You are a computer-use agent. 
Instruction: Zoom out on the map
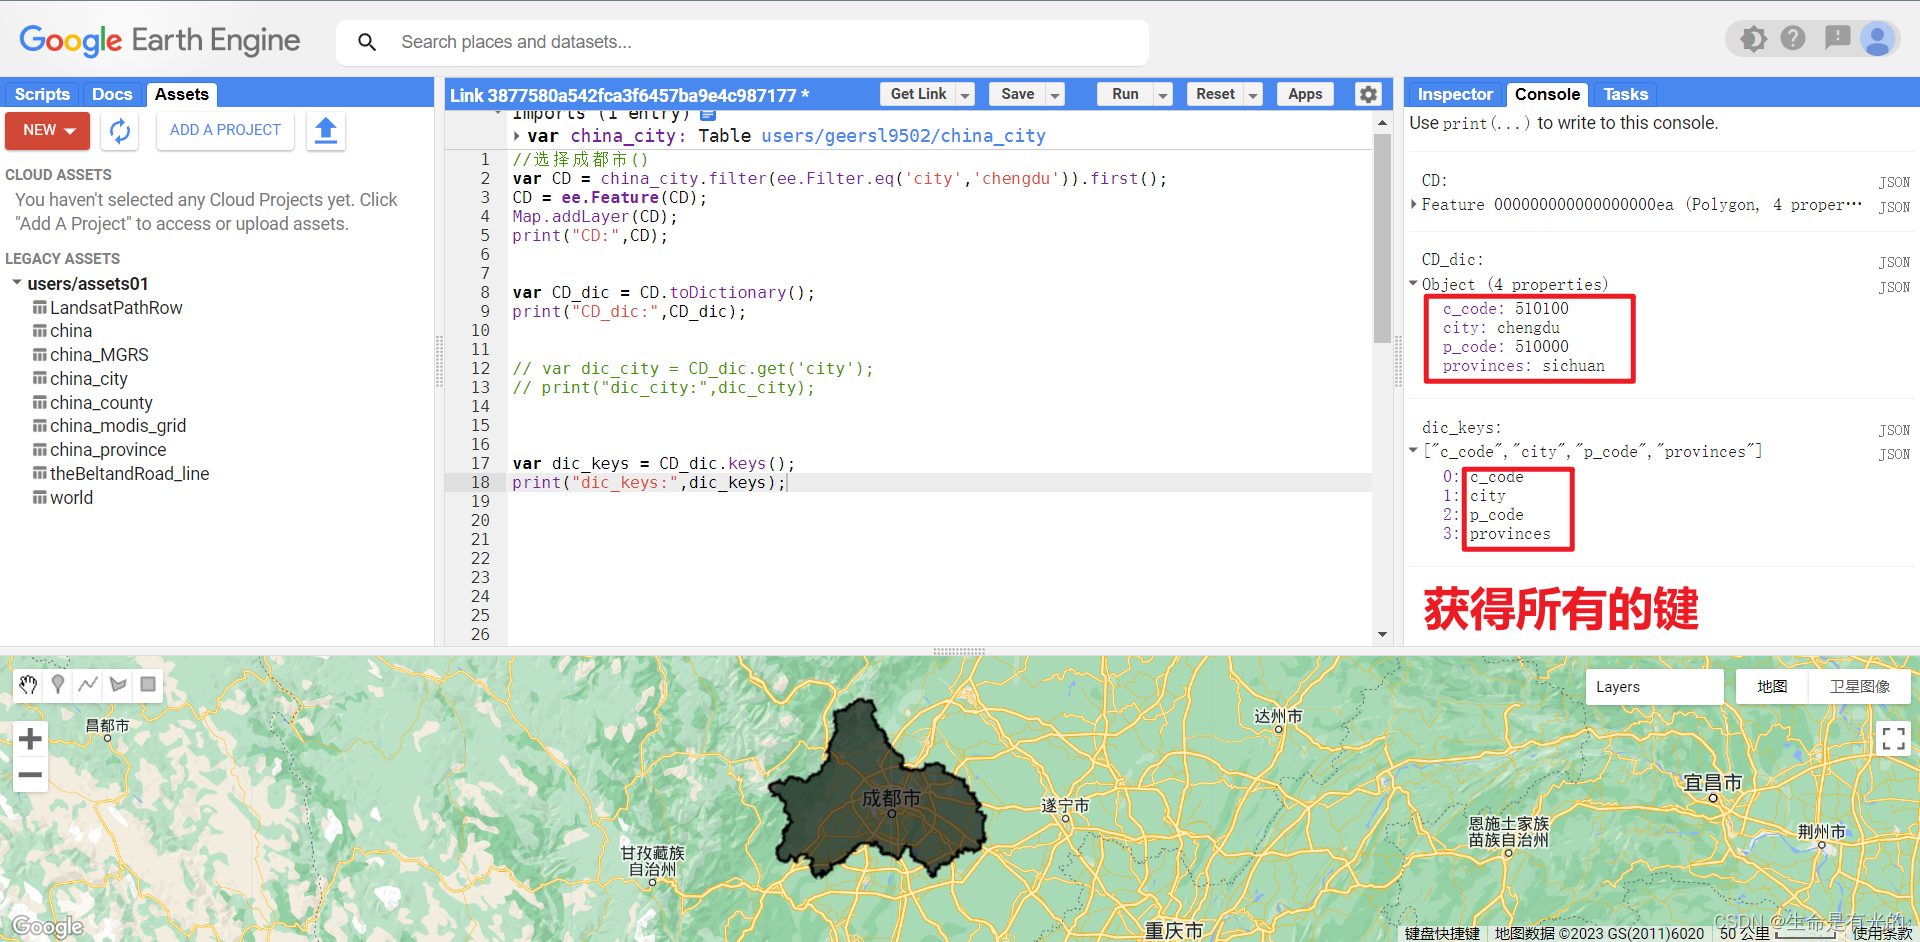pos(30,775)
